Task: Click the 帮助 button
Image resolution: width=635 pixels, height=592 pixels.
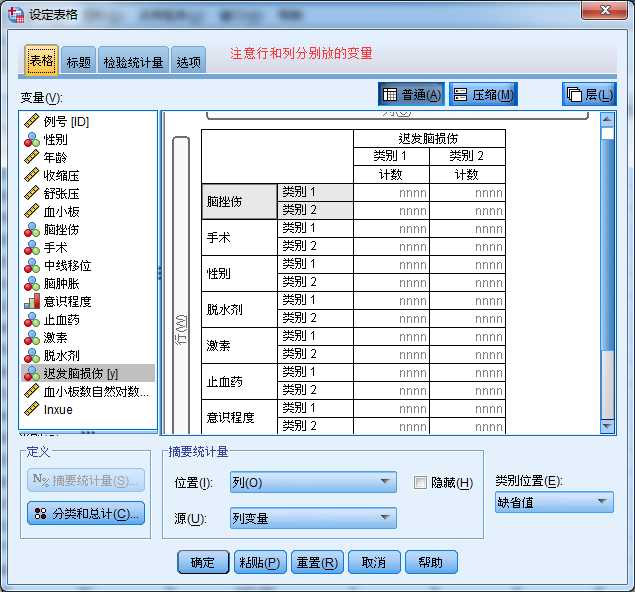Action: click(431, 562)
